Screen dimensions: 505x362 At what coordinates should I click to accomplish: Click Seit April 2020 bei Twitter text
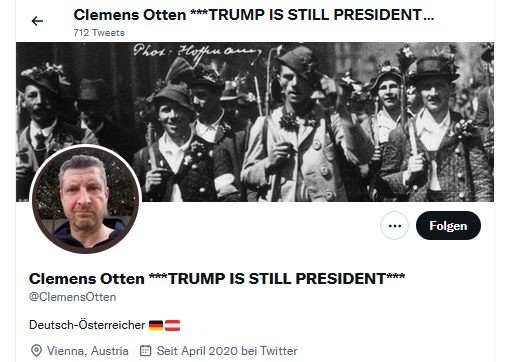point(227,351)
